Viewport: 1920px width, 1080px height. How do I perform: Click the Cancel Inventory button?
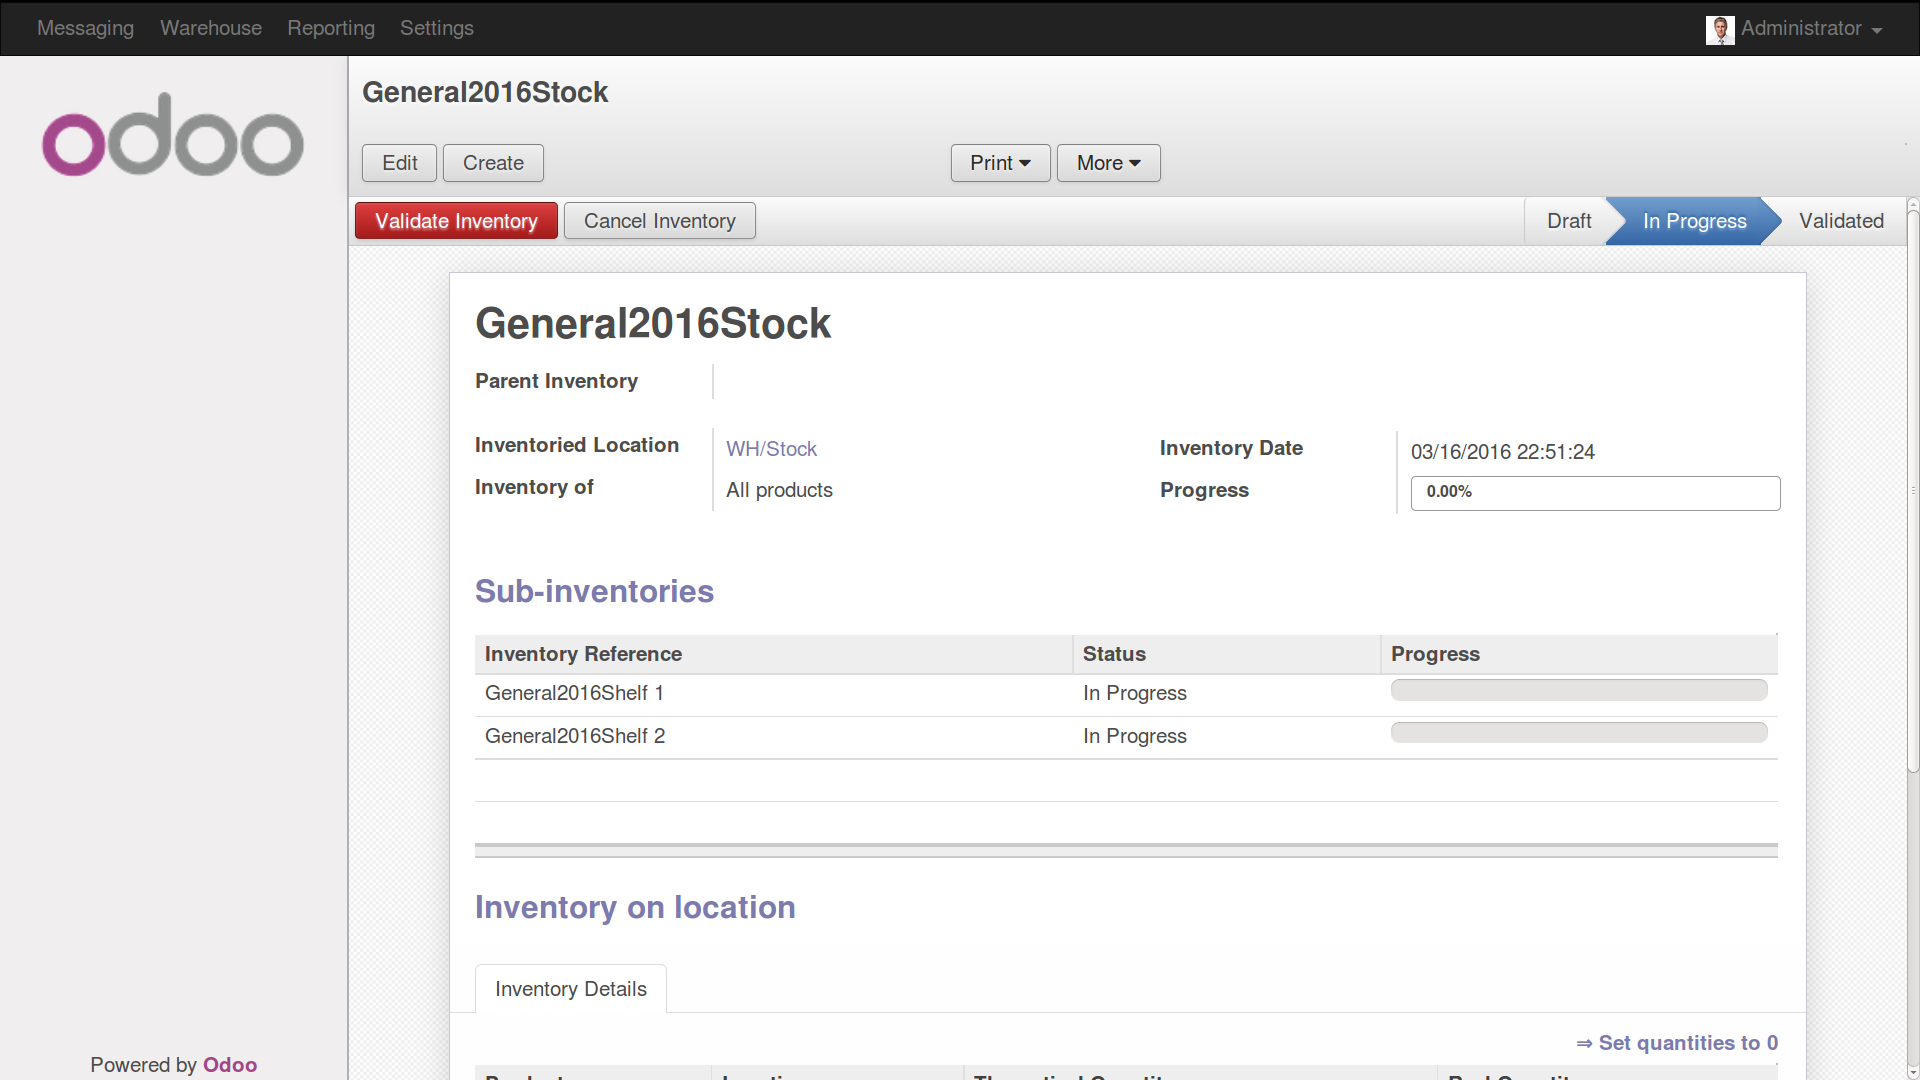[x=659, y=221]
